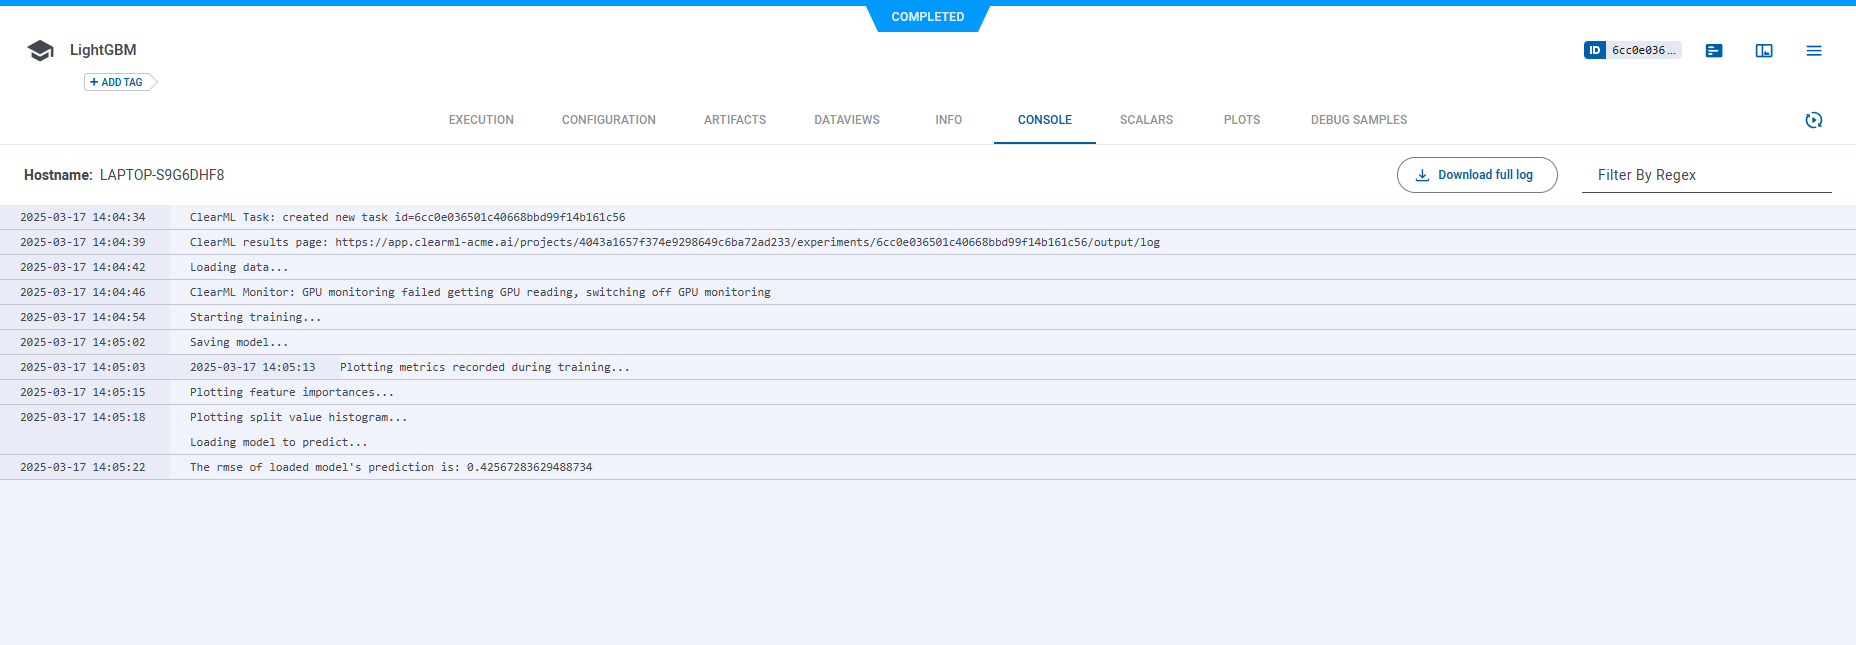Switch to the info panel view icon
1856x645 pixels.
click(1763, 51)
